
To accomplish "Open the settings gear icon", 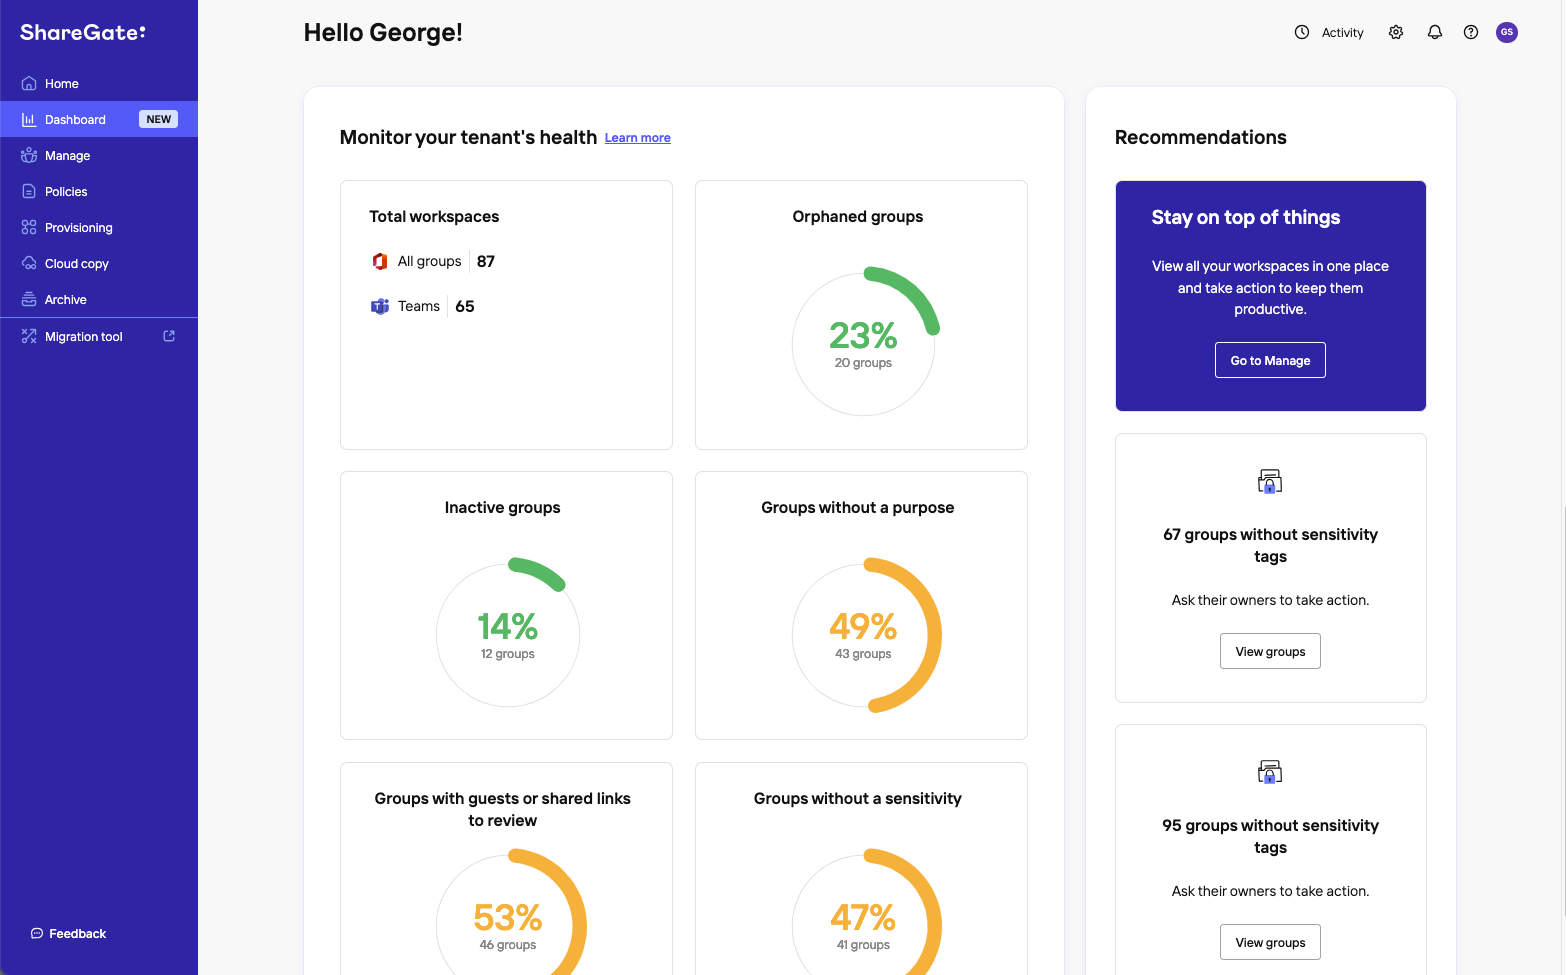I will click(1395, 32).
